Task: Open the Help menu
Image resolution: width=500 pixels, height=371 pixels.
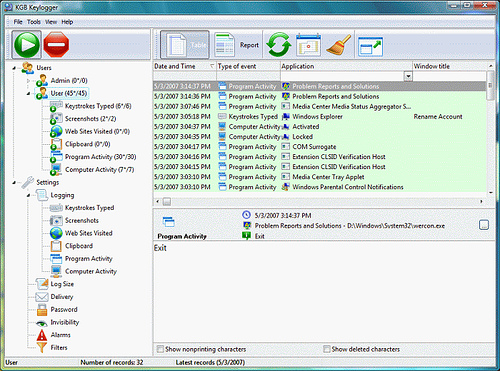Action: 67,22
